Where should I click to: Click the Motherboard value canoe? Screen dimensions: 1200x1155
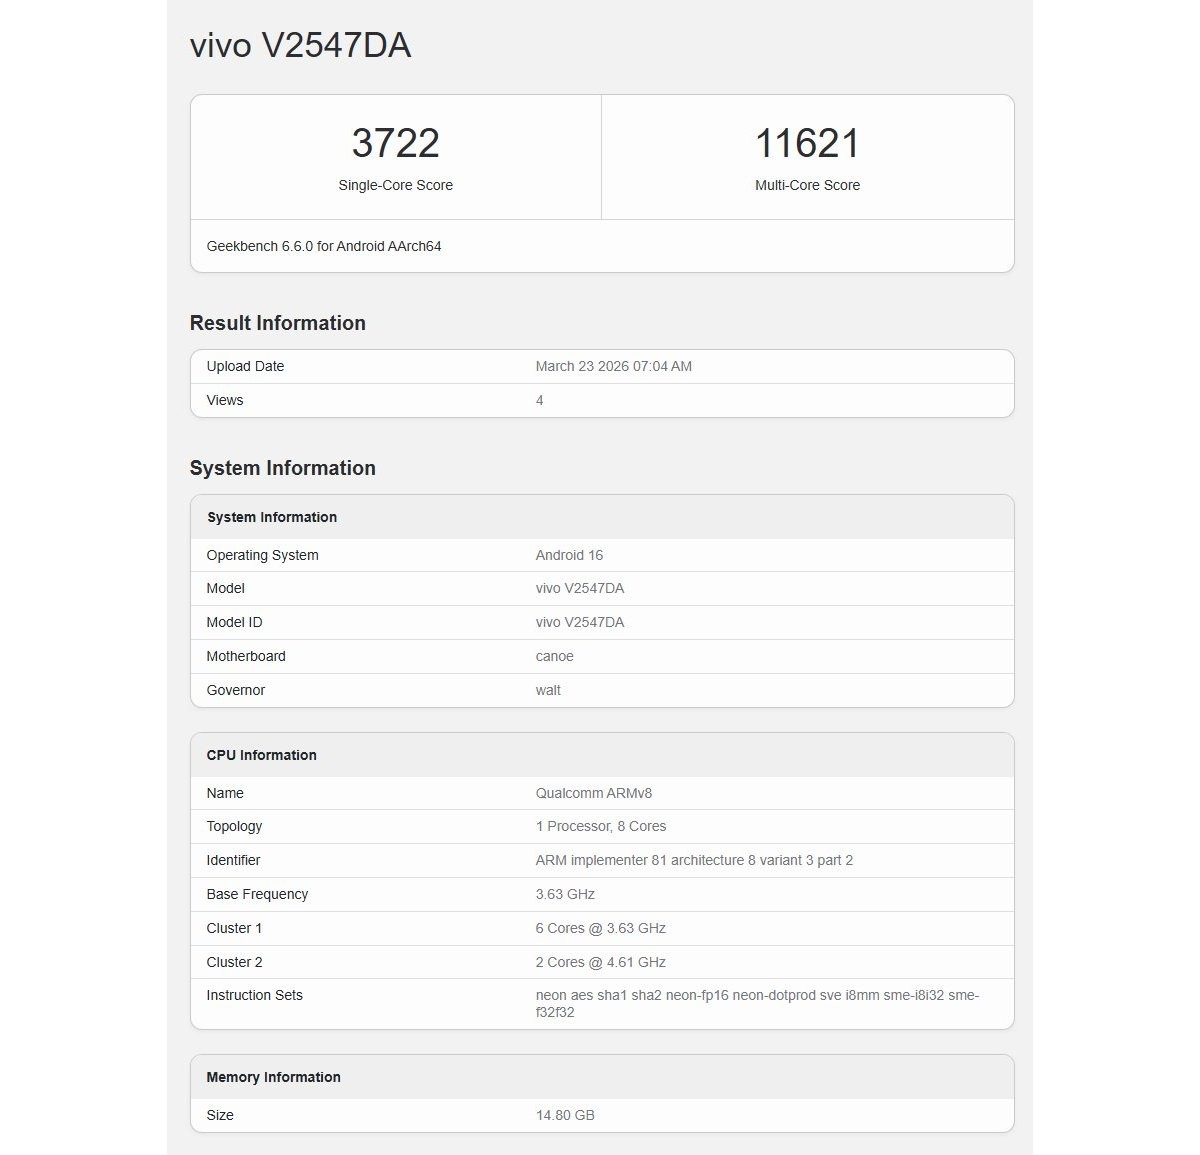coord(554,656)
